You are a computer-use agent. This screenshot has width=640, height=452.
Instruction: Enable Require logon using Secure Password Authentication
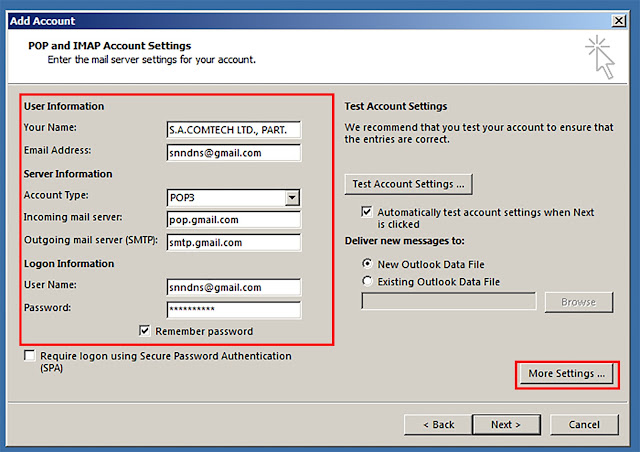tap(29, 356)
